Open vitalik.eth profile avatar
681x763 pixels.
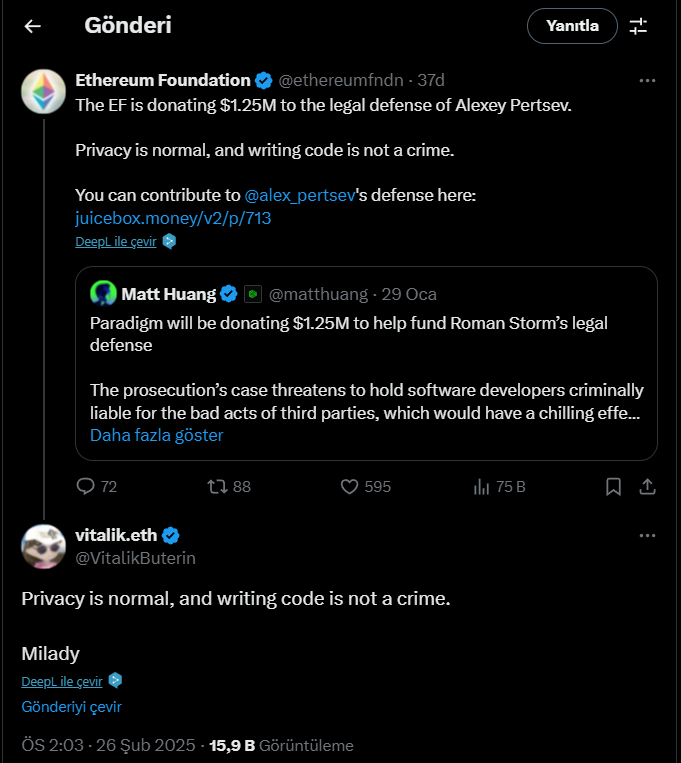point(43,545)
